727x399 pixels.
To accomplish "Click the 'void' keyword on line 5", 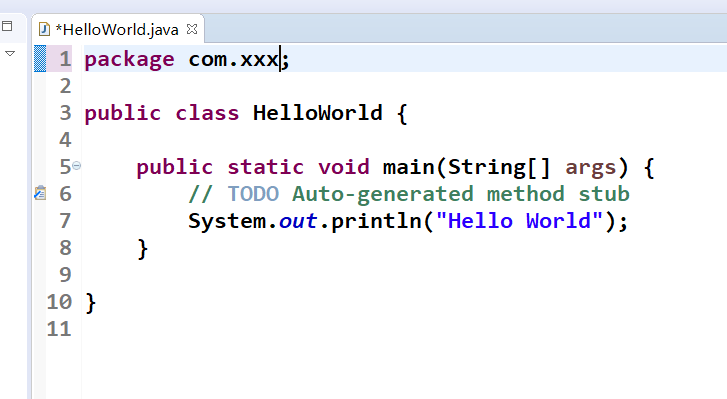I will click(x=344, y=167).
